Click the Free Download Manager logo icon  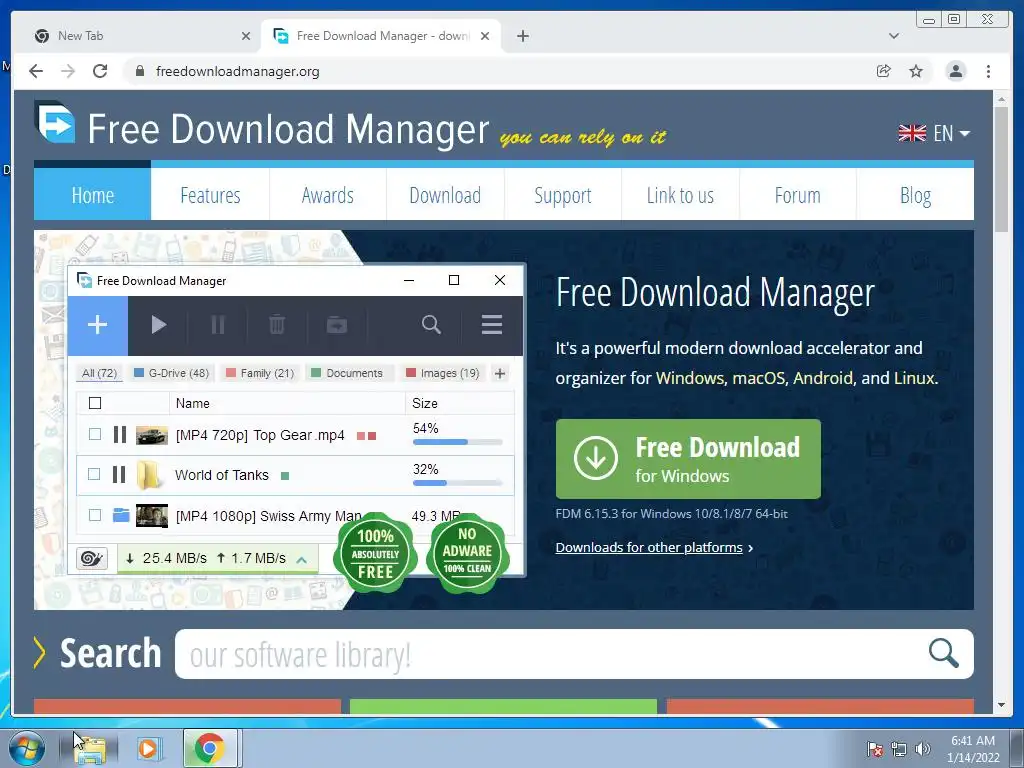56,122
